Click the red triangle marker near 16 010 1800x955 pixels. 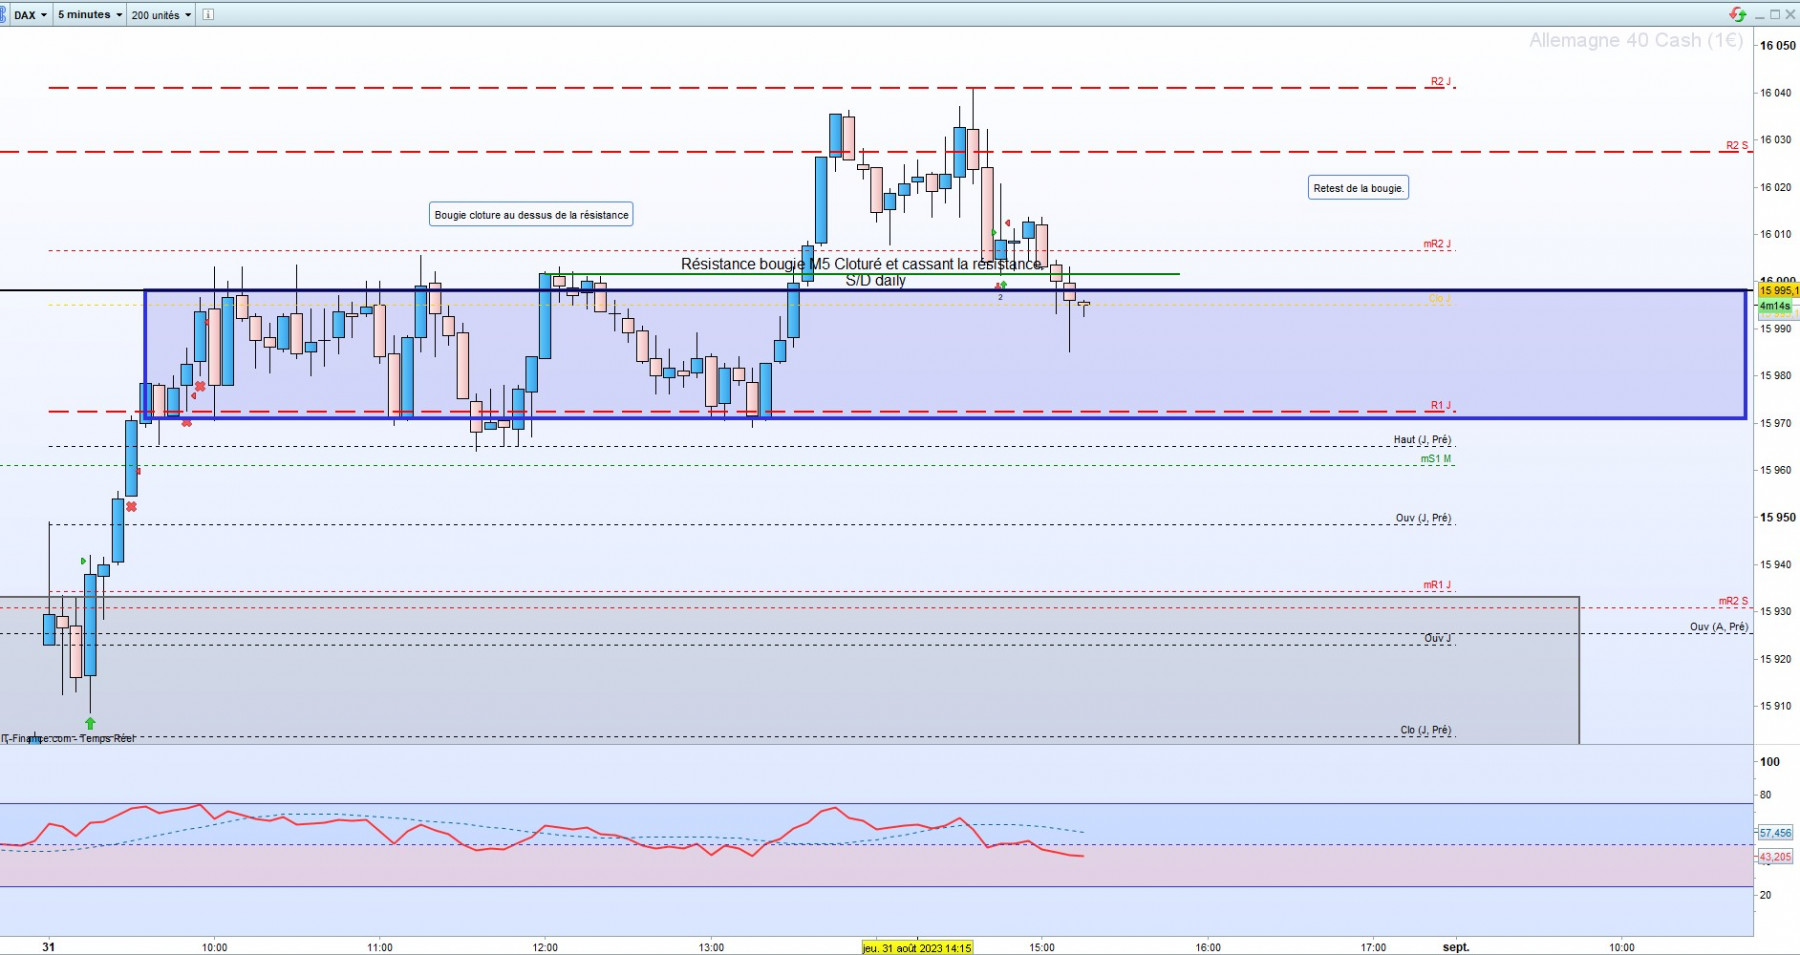pos(1008,223)
